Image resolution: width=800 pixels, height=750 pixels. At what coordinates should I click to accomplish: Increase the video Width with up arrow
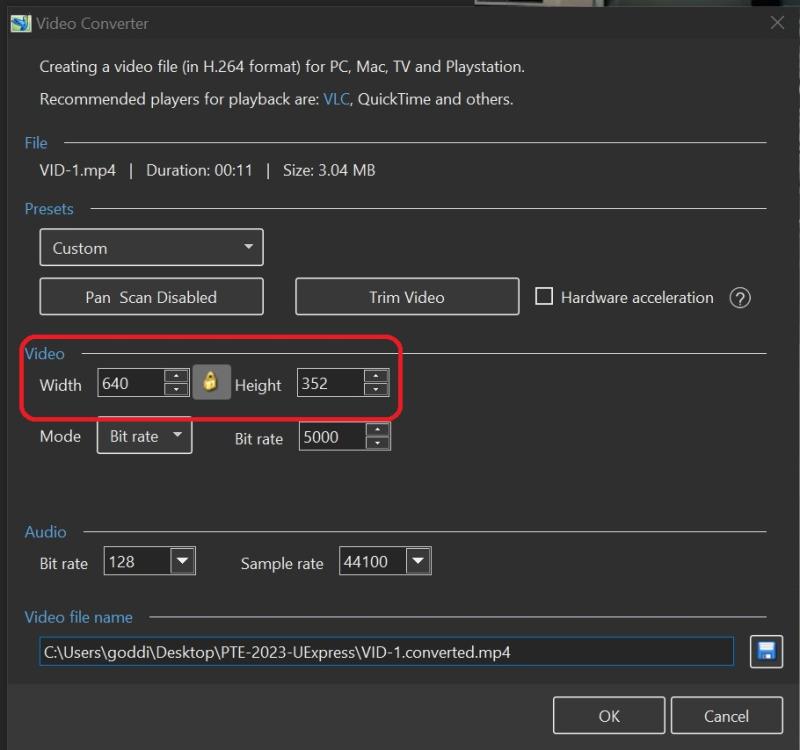click(x=177, y=377)
